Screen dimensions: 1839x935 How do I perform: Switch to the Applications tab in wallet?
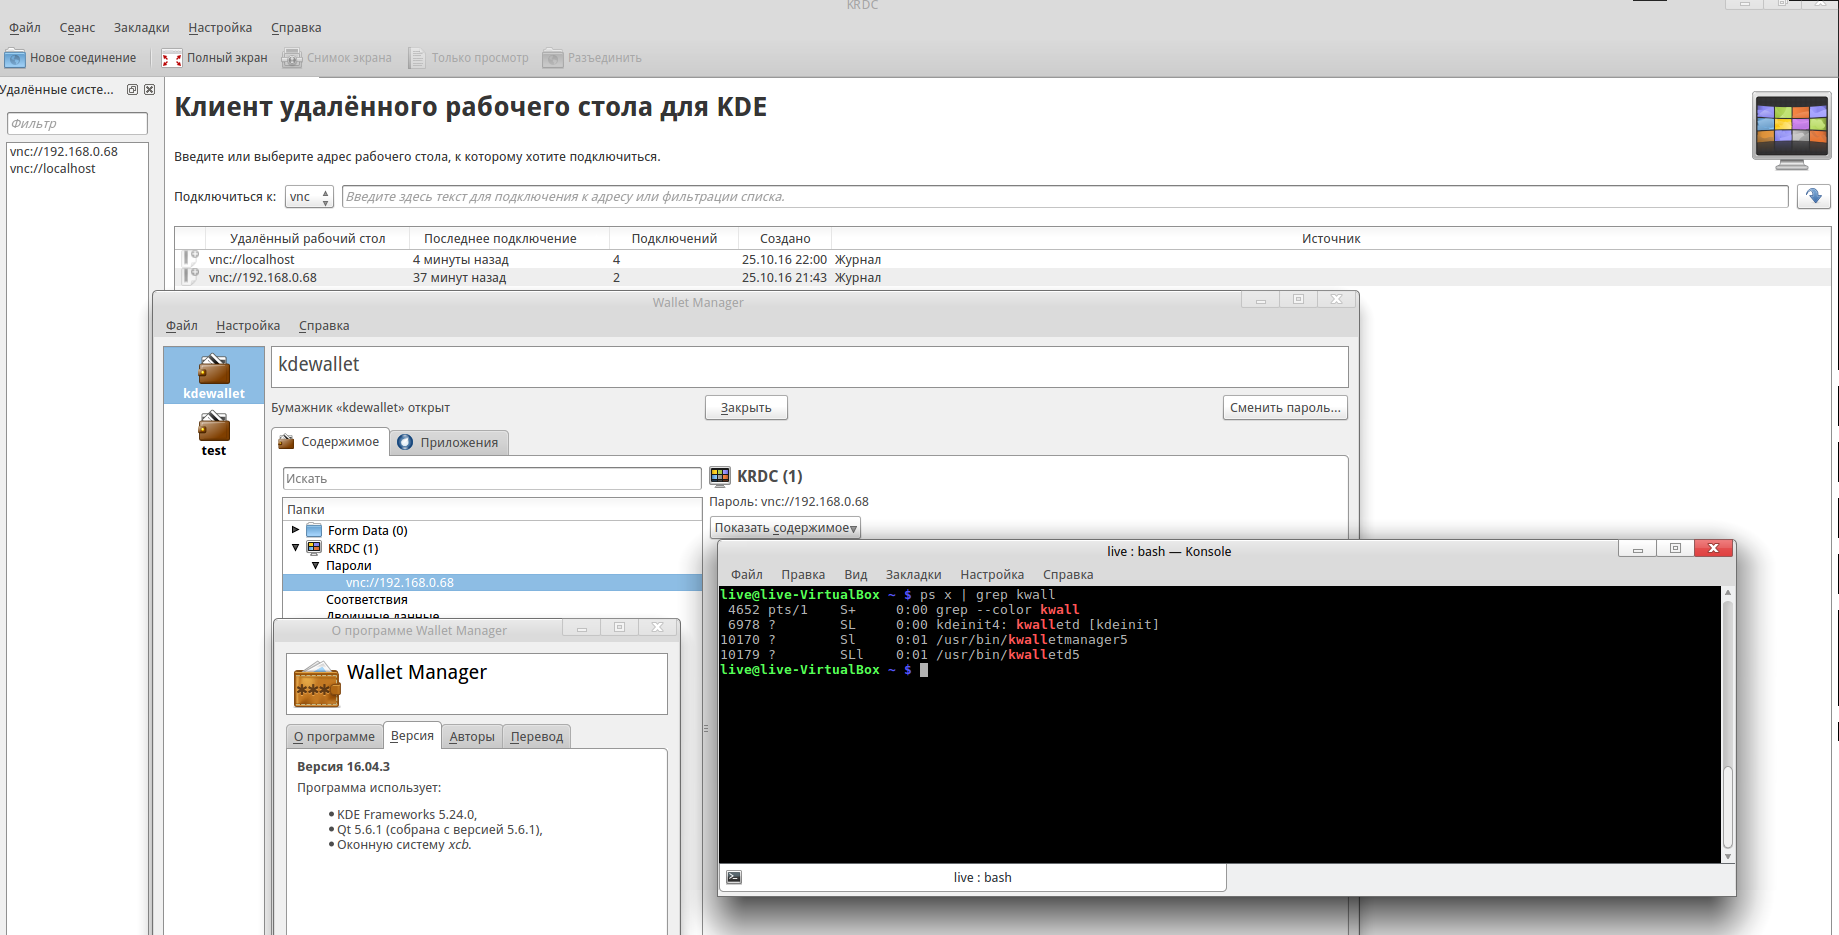(x=448, y=443)
